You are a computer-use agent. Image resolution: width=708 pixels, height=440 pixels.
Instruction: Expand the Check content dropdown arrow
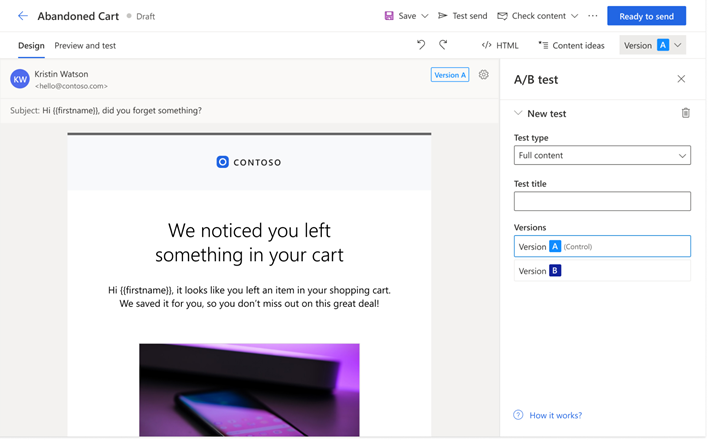pyautogui.click(x=575, y=16)
